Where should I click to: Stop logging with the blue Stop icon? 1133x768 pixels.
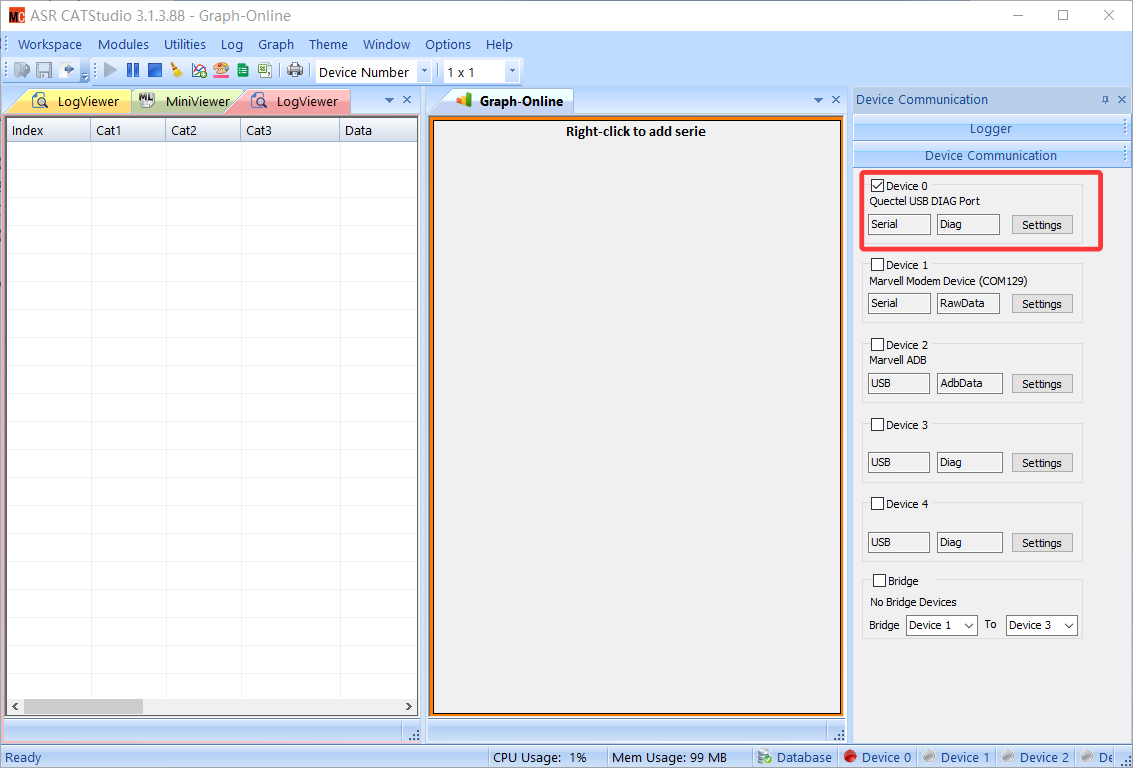(x=155, y=70)
